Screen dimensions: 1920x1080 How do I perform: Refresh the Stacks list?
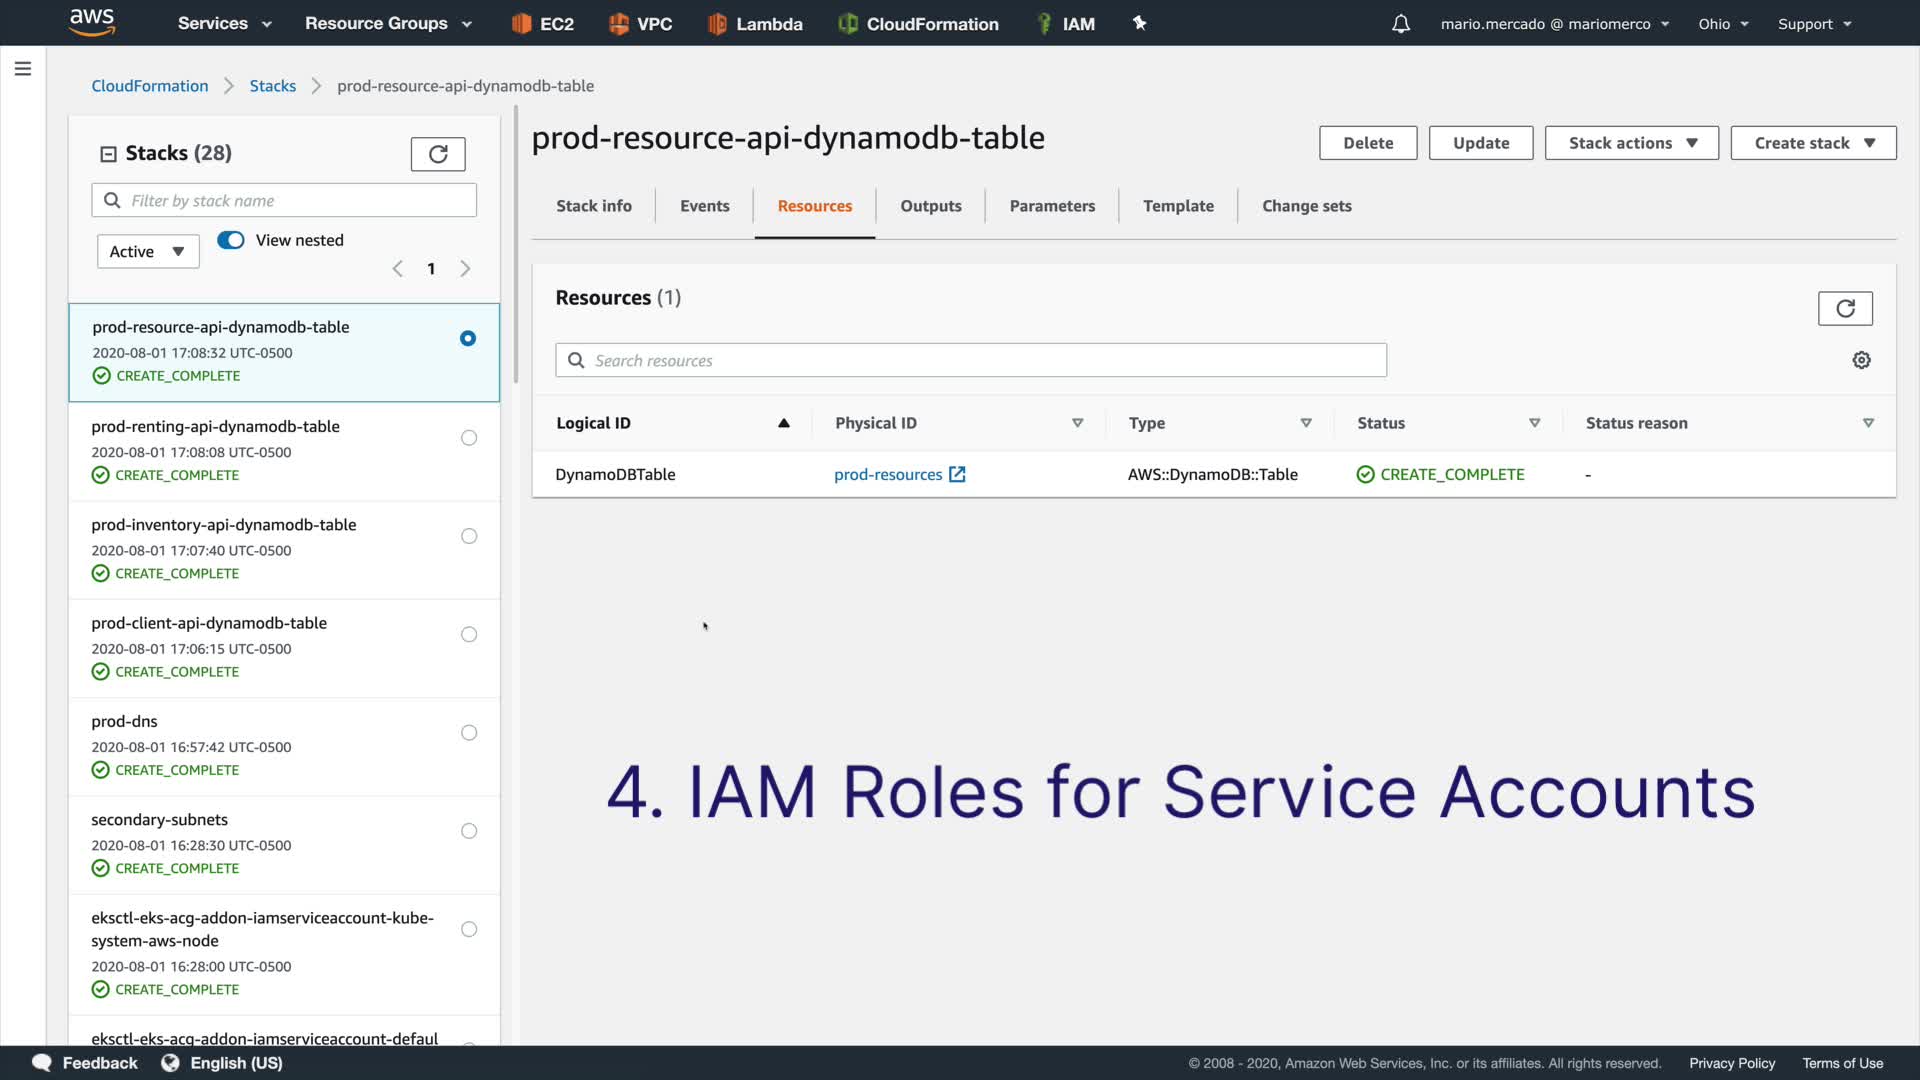pos(438,154)
